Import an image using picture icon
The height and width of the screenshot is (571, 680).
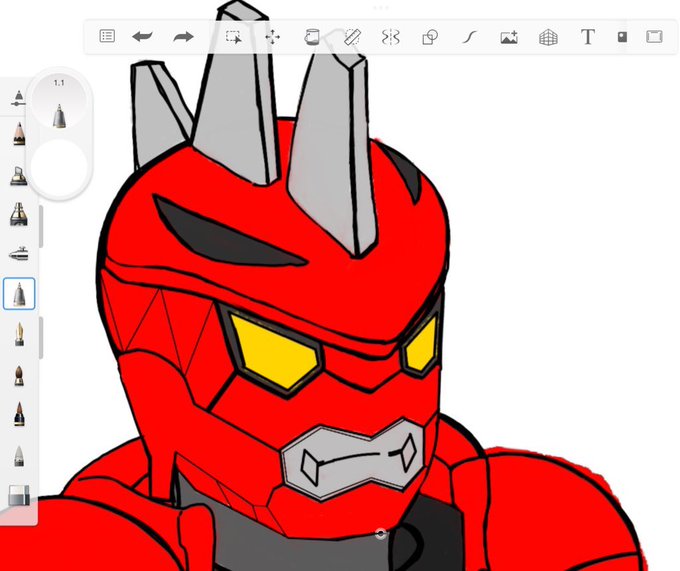(x=509, y=37)
